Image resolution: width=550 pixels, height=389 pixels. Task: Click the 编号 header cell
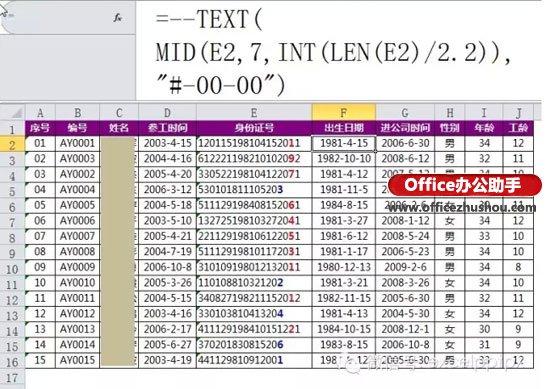[x=78, y=128]
